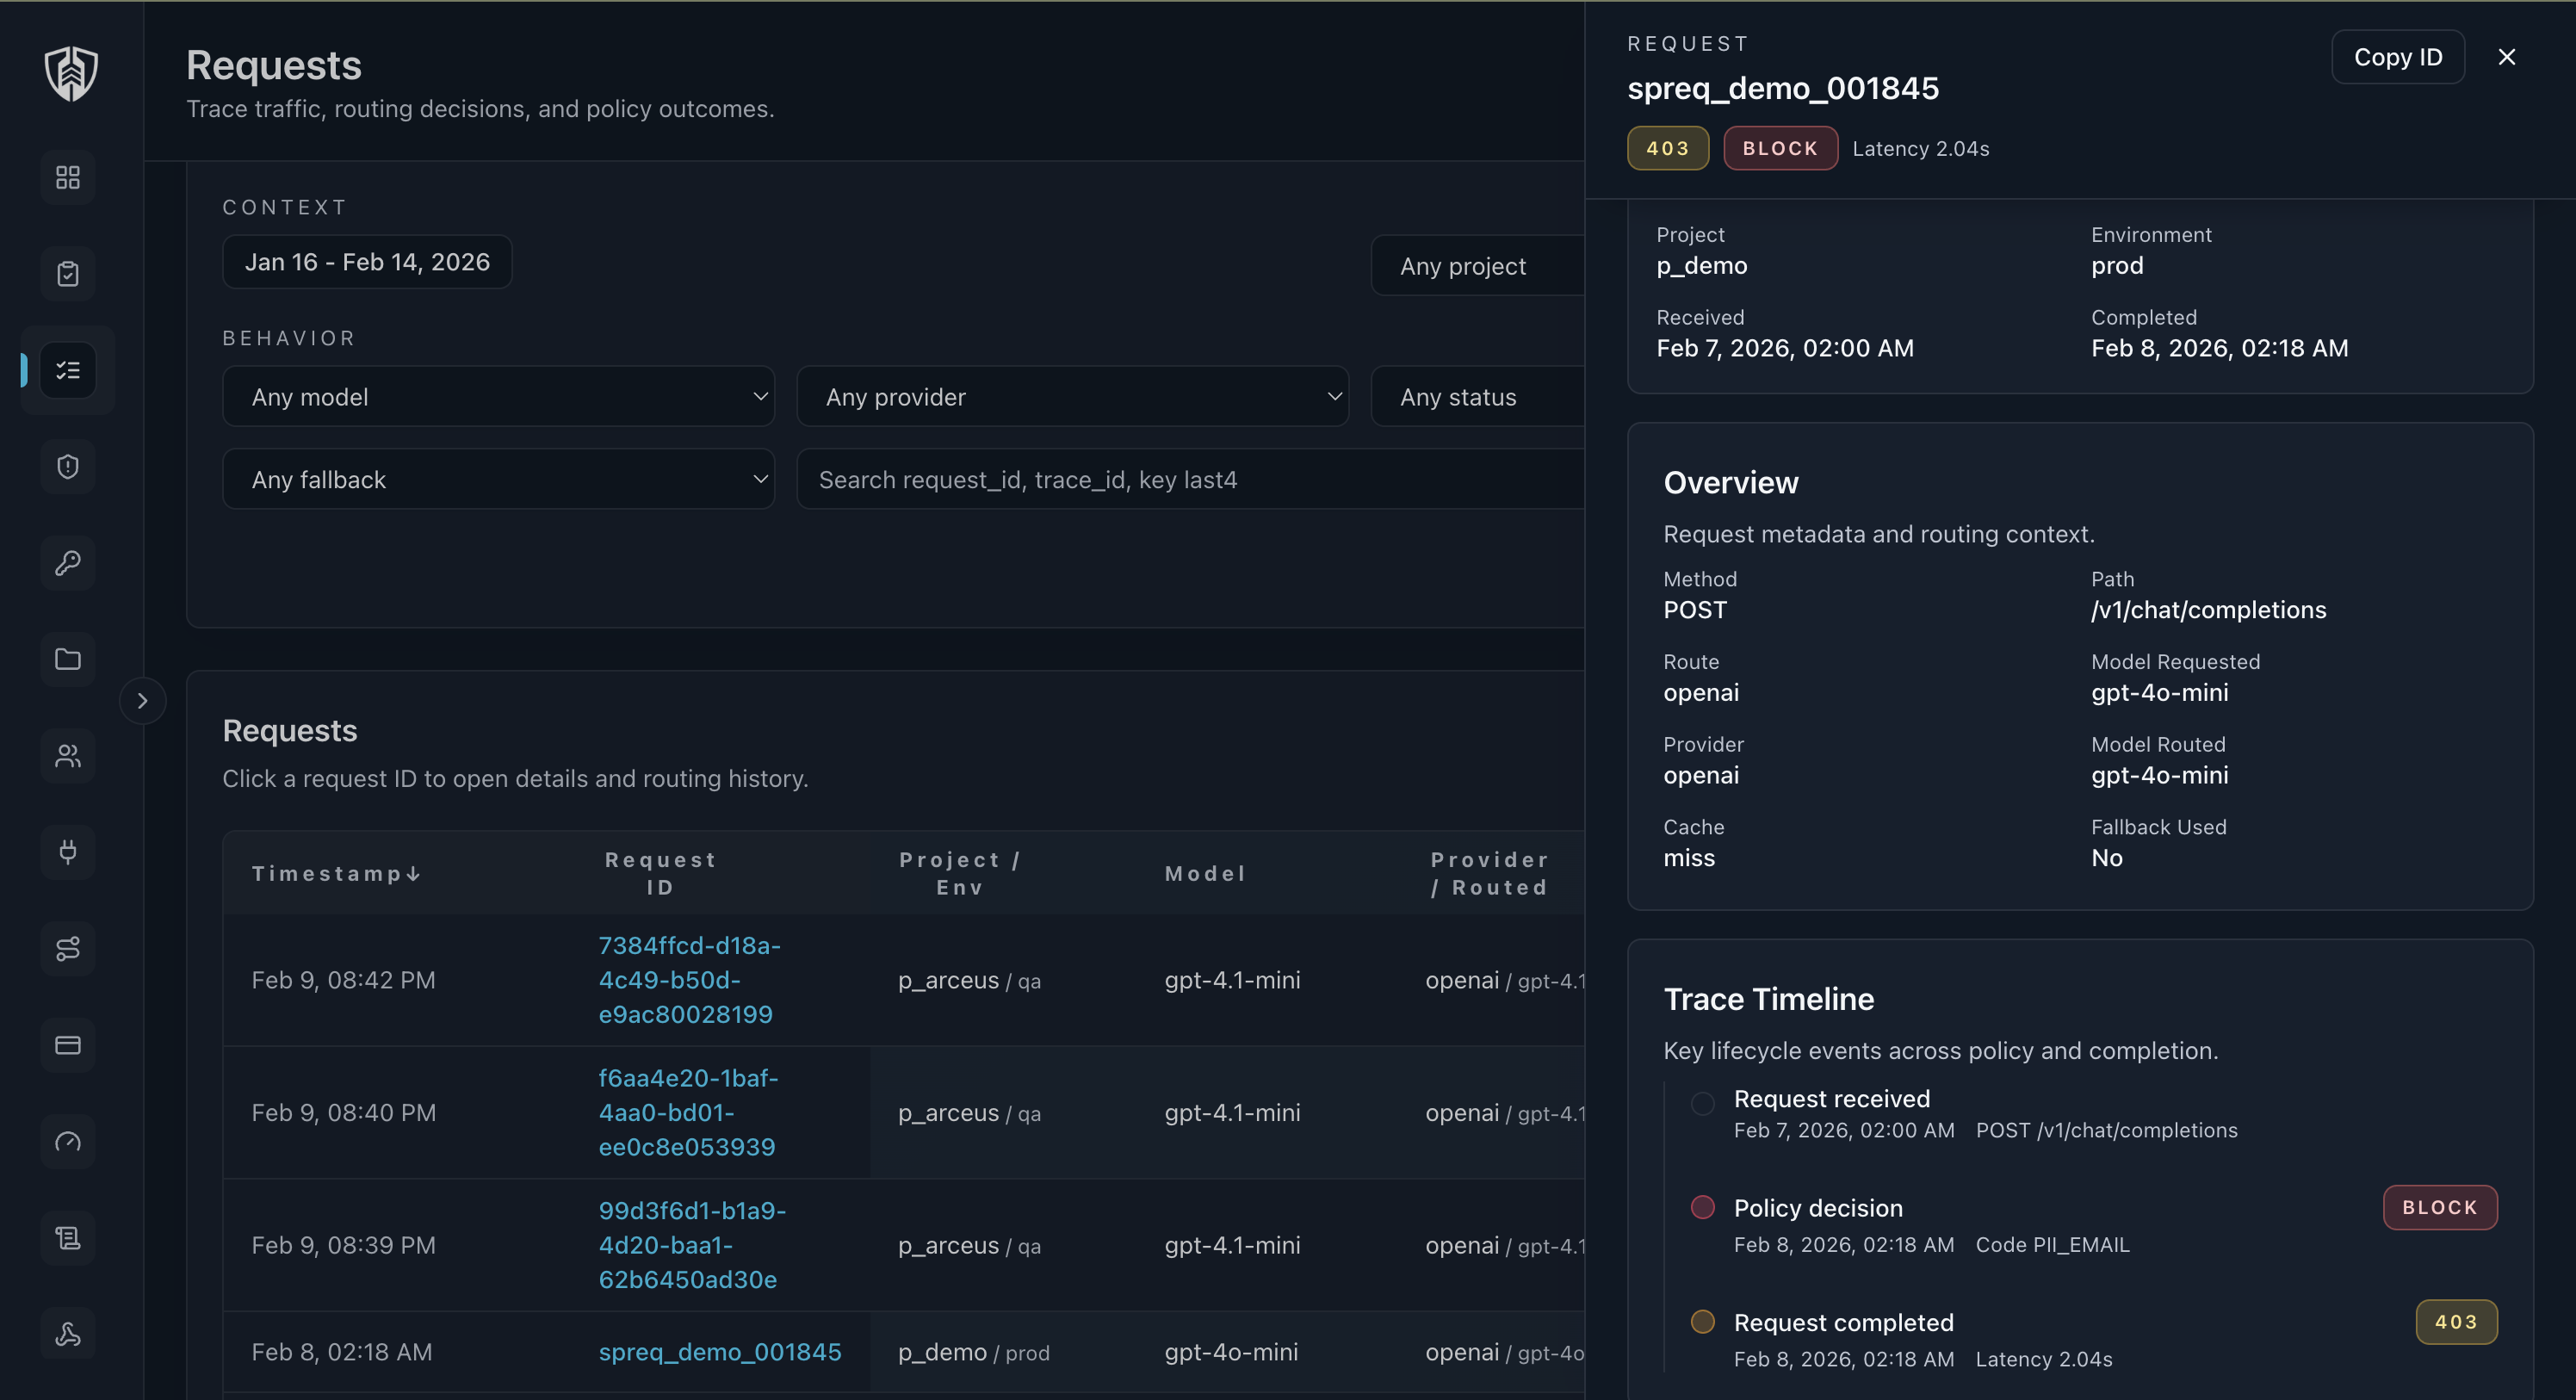The height and width of the screenshot is (1400, 2576).
Task: Select the routing connections icon
Action: (67, 948)
